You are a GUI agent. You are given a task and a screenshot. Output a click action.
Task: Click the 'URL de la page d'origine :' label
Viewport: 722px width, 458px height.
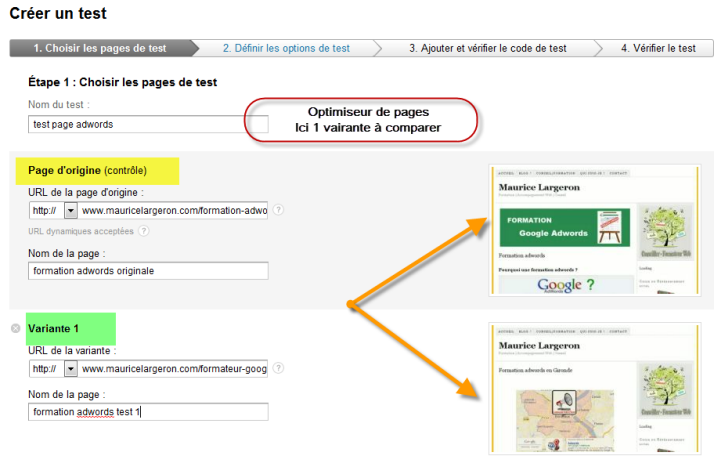86,192
